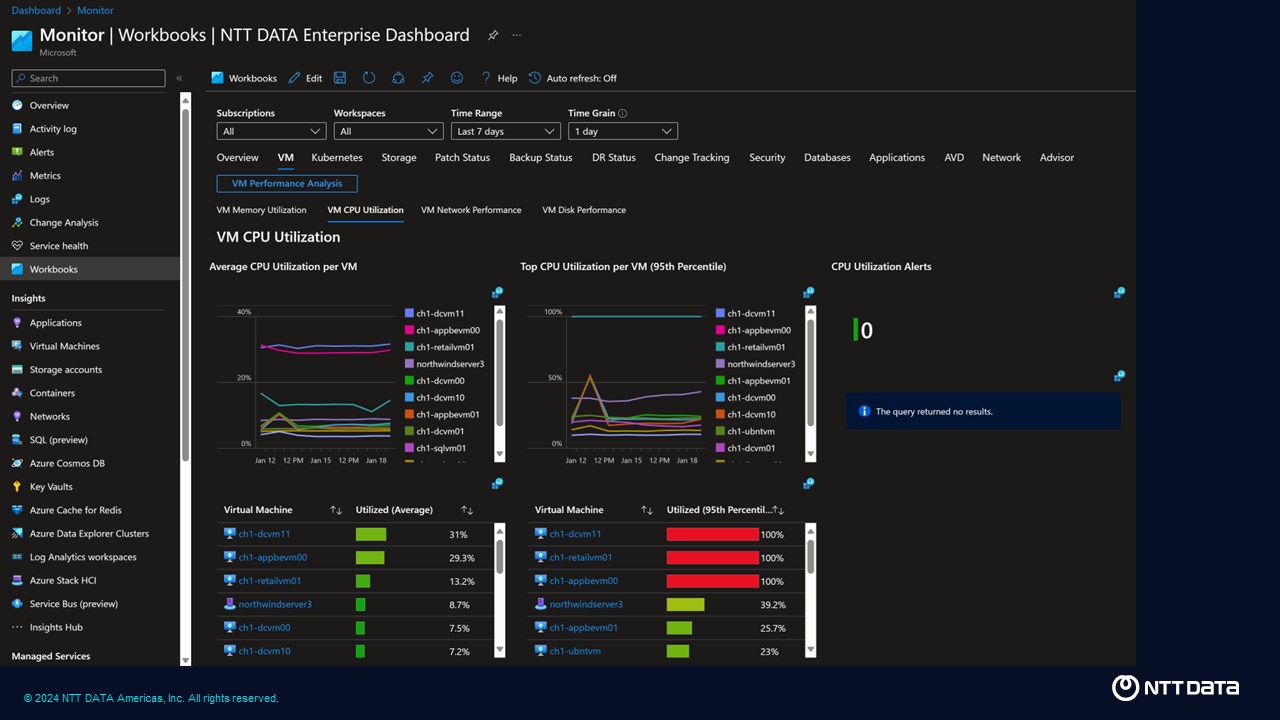Screen dimensions: 1280x720
Task: Open the Time Range dropdown
Action: pyautogui.click(x=505, y=131)
